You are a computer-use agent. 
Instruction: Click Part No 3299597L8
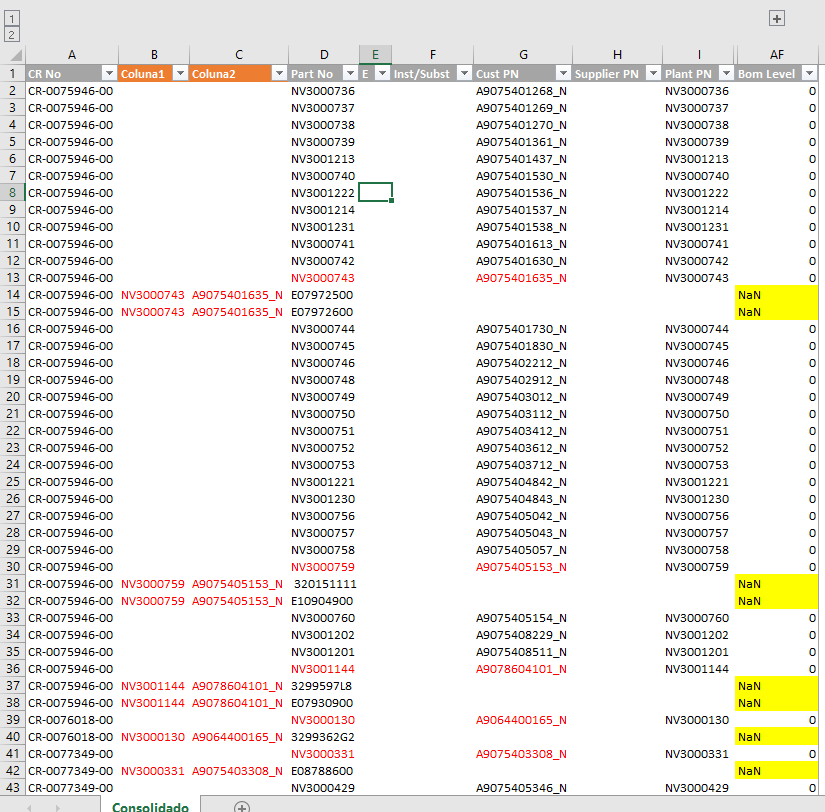[x=321, y=686]
